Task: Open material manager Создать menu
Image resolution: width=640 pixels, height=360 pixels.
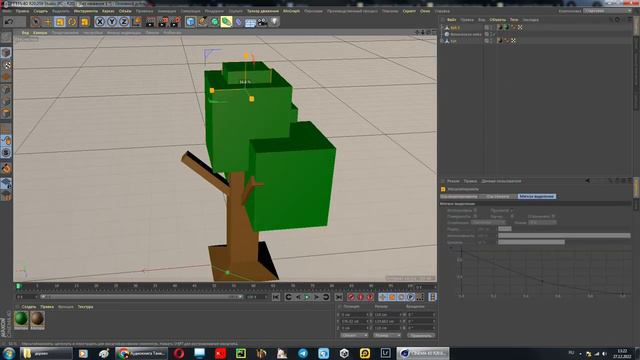Action: 29,307
